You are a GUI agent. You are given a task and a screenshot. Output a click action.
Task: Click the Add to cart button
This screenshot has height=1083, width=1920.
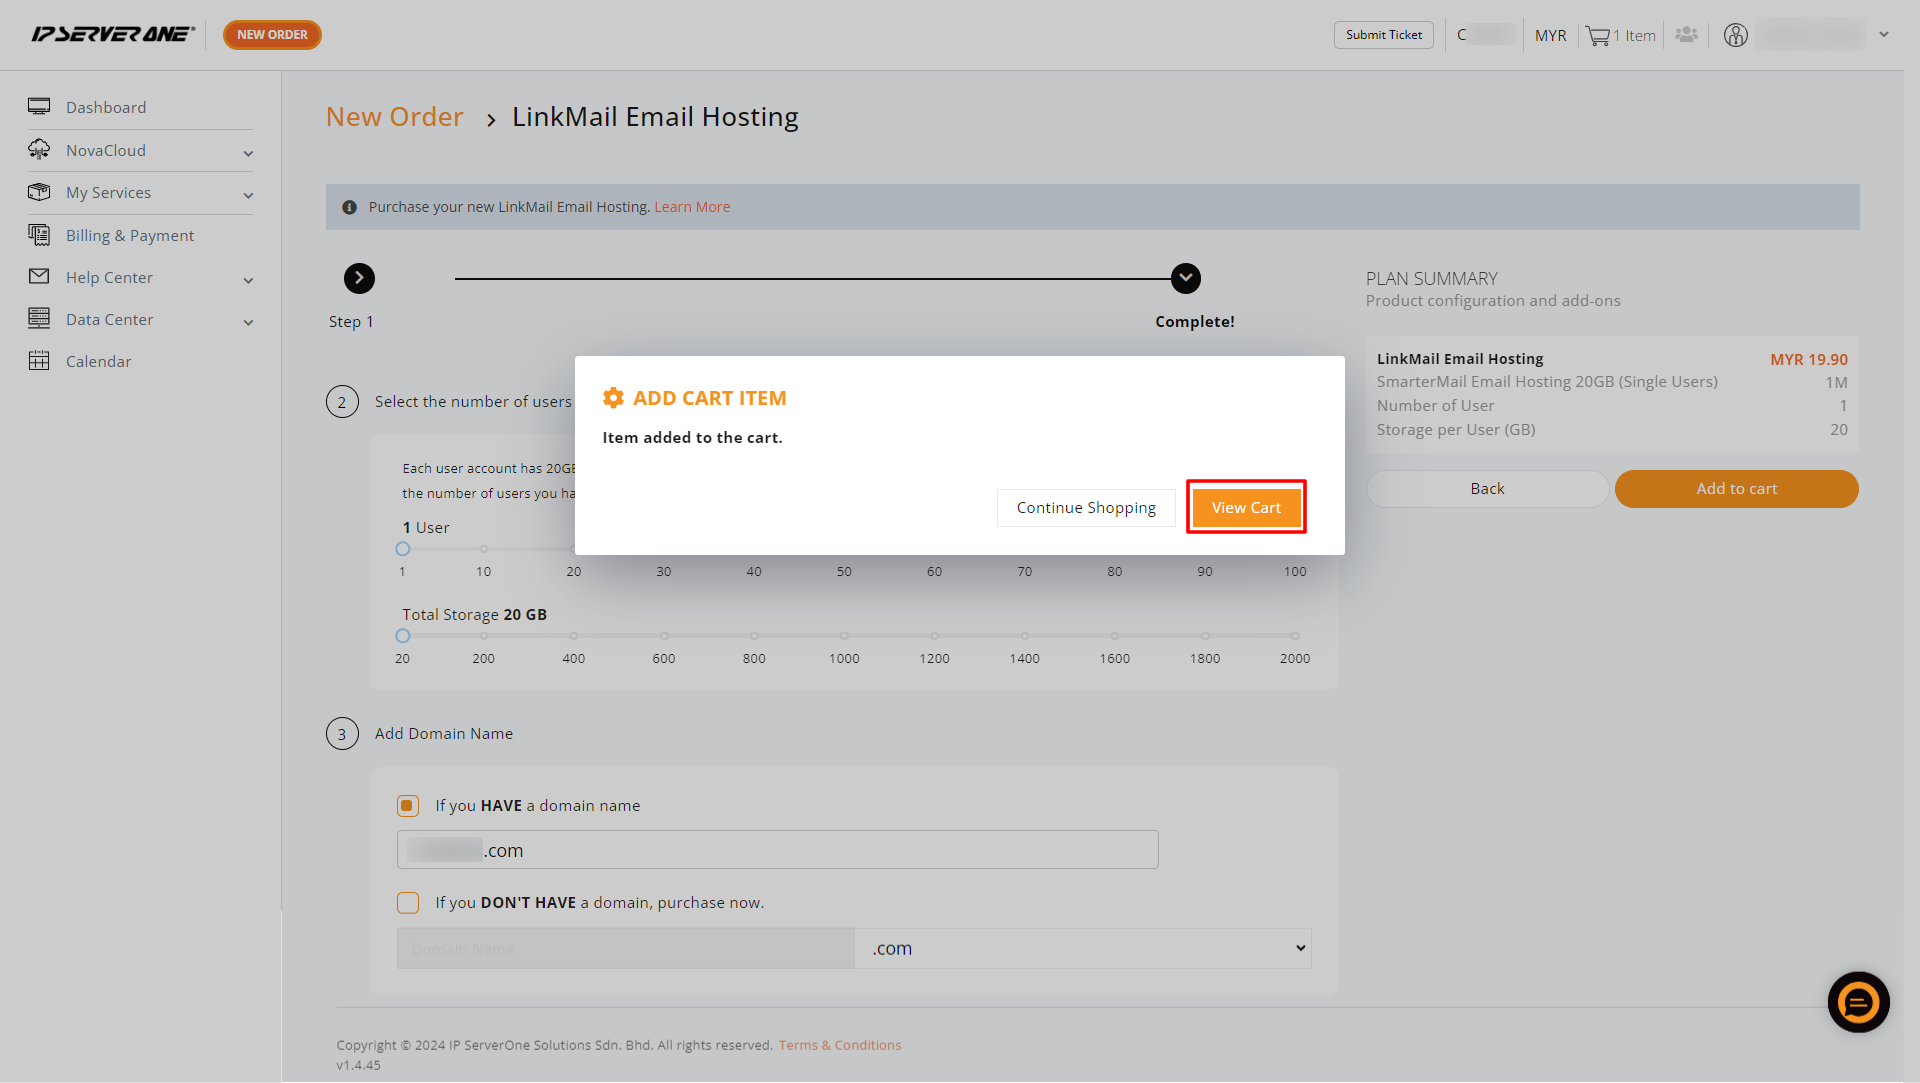pyautogui.click(x=1736, y=489)
